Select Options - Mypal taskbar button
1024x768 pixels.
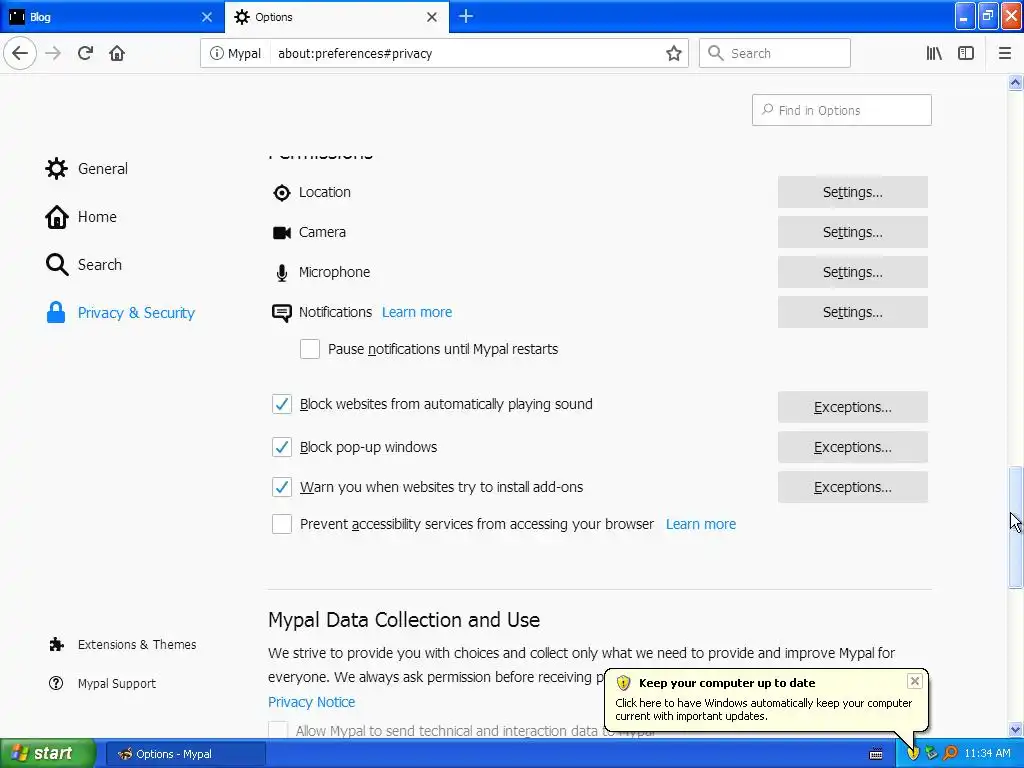[x=185, y=754]
